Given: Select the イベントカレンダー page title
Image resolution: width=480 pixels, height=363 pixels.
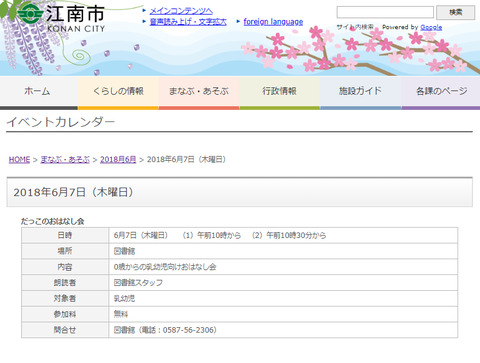Looking at the screenshot, I should 61,122.
